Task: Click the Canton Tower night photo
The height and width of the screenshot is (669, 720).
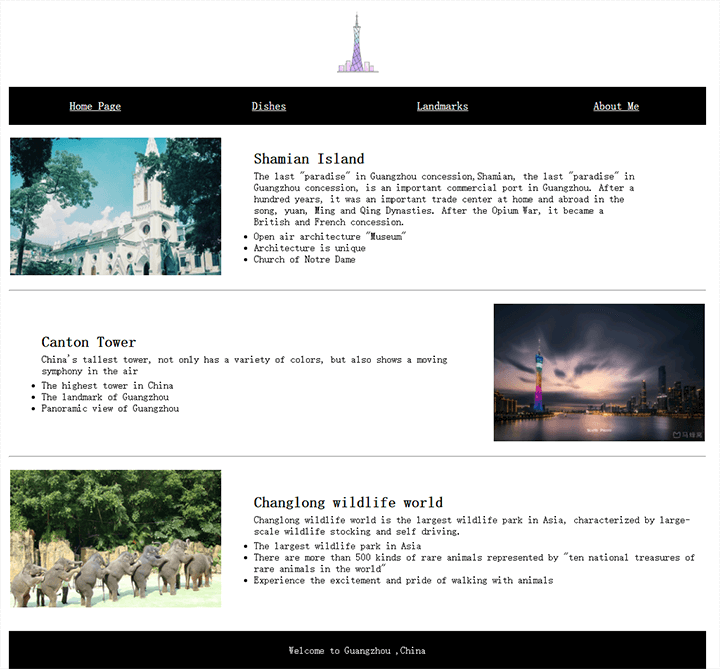Action: [x=598, y=372]
